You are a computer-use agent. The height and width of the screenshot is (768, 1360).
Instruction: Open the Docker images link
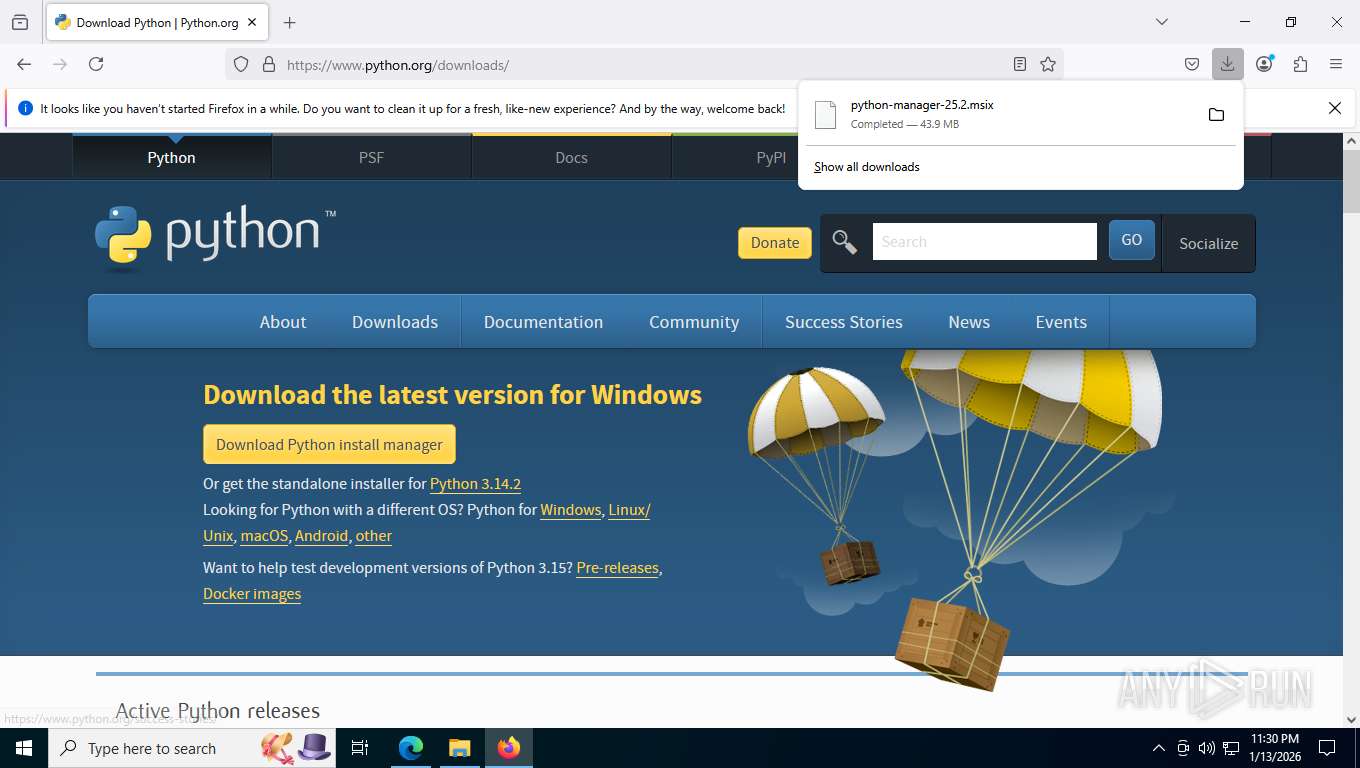(x=252, y=594)
